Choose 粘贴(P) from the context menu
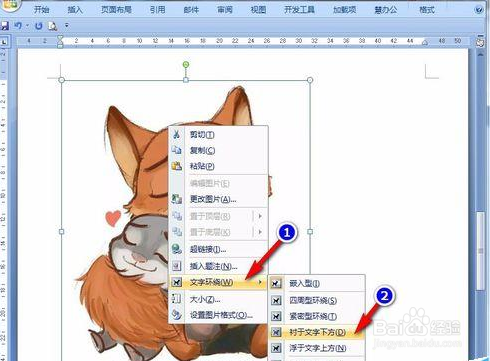The width and height of the screenshot is (490, 361). (218, 166)
